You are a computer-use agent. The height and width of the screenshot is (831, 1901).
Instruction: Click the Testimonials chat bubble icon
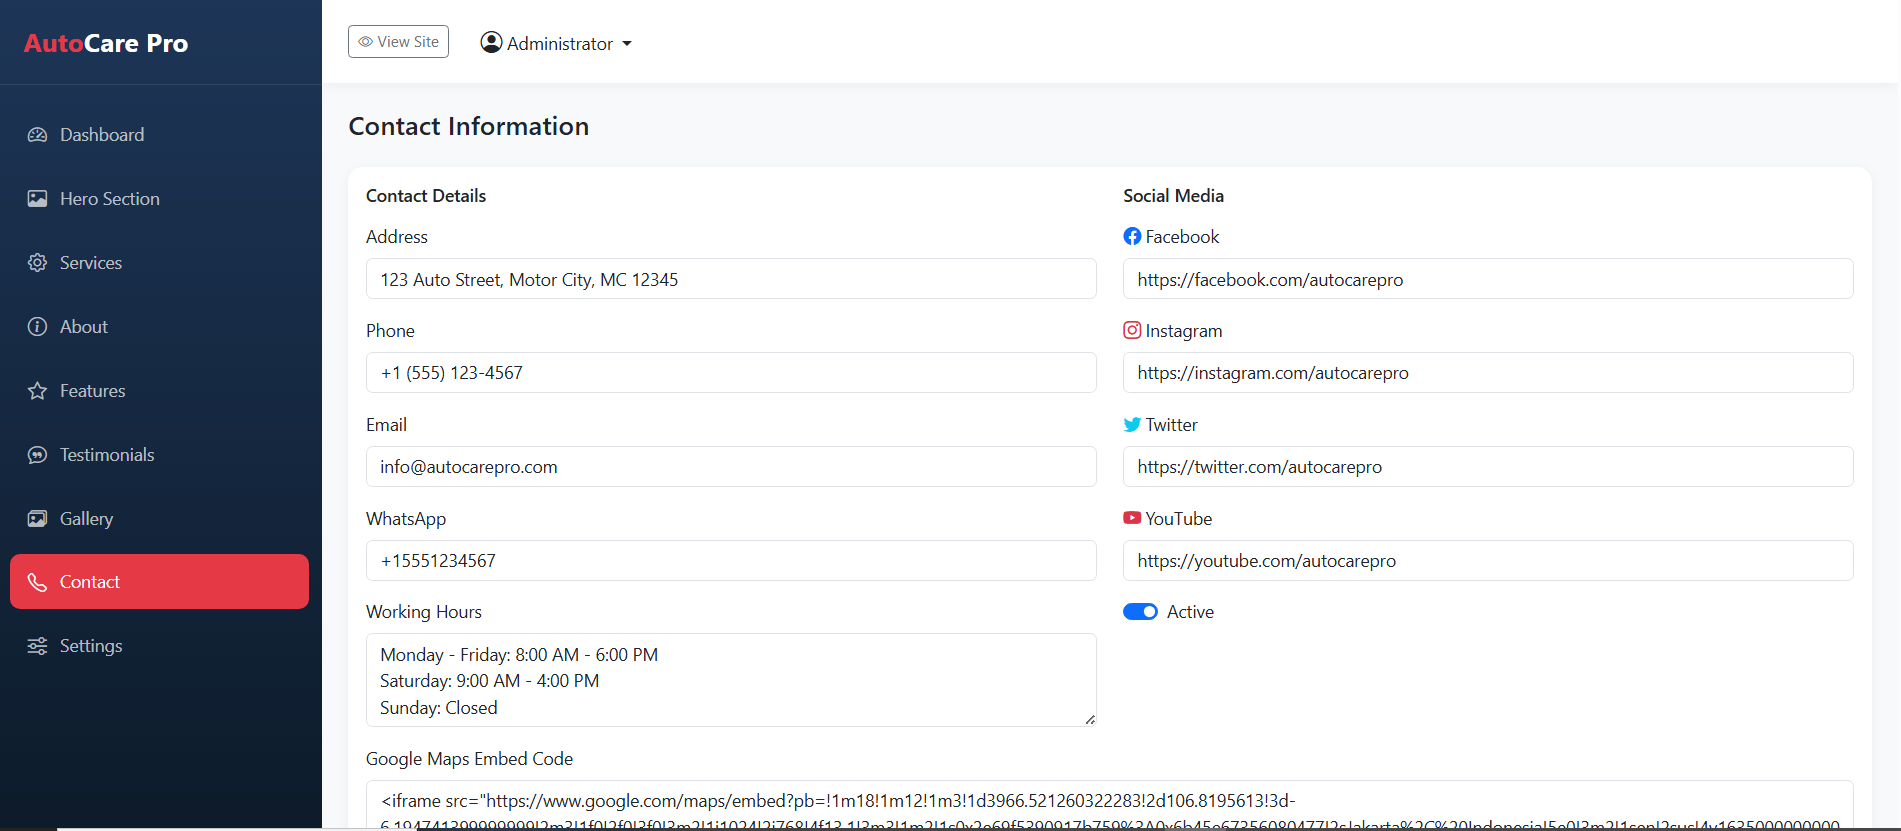click(37, 455)
